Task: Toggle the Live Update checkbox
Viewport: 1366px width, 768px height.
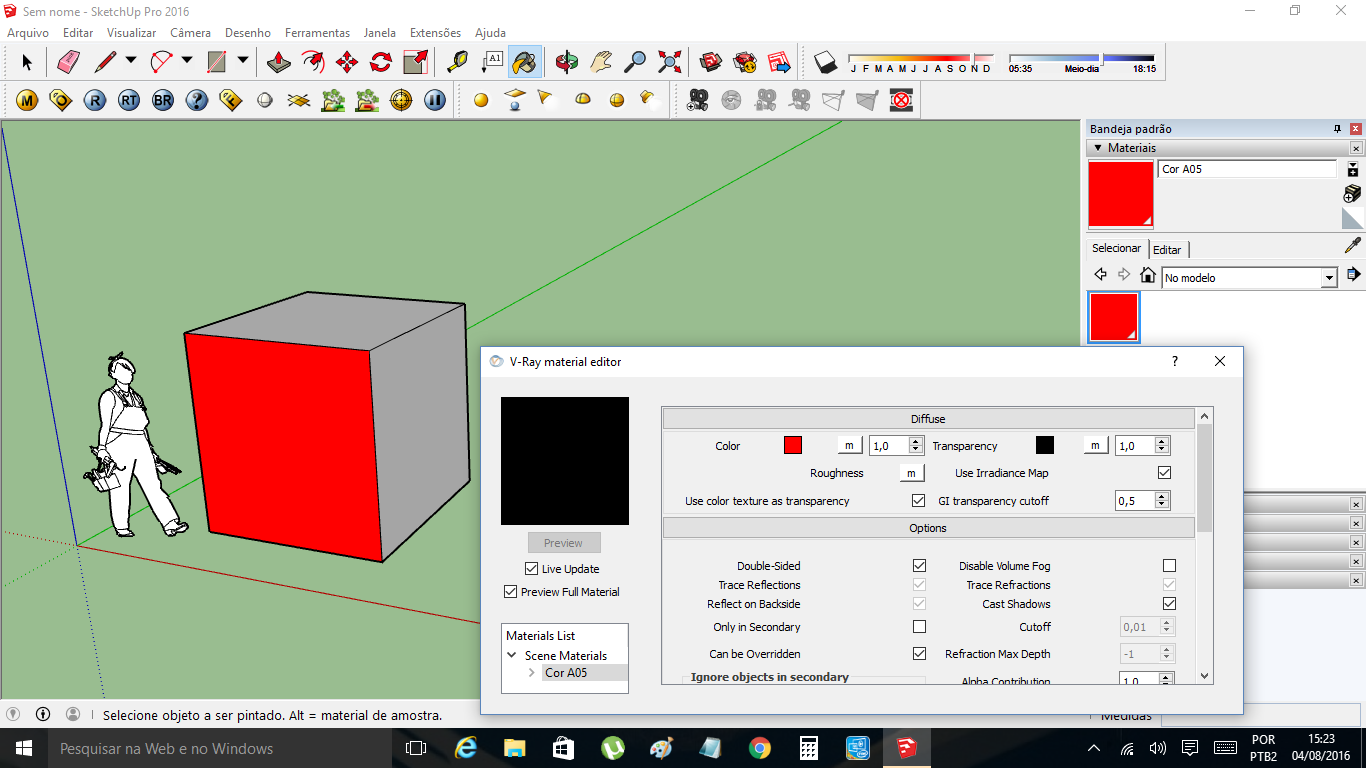Action: (531, 569)
